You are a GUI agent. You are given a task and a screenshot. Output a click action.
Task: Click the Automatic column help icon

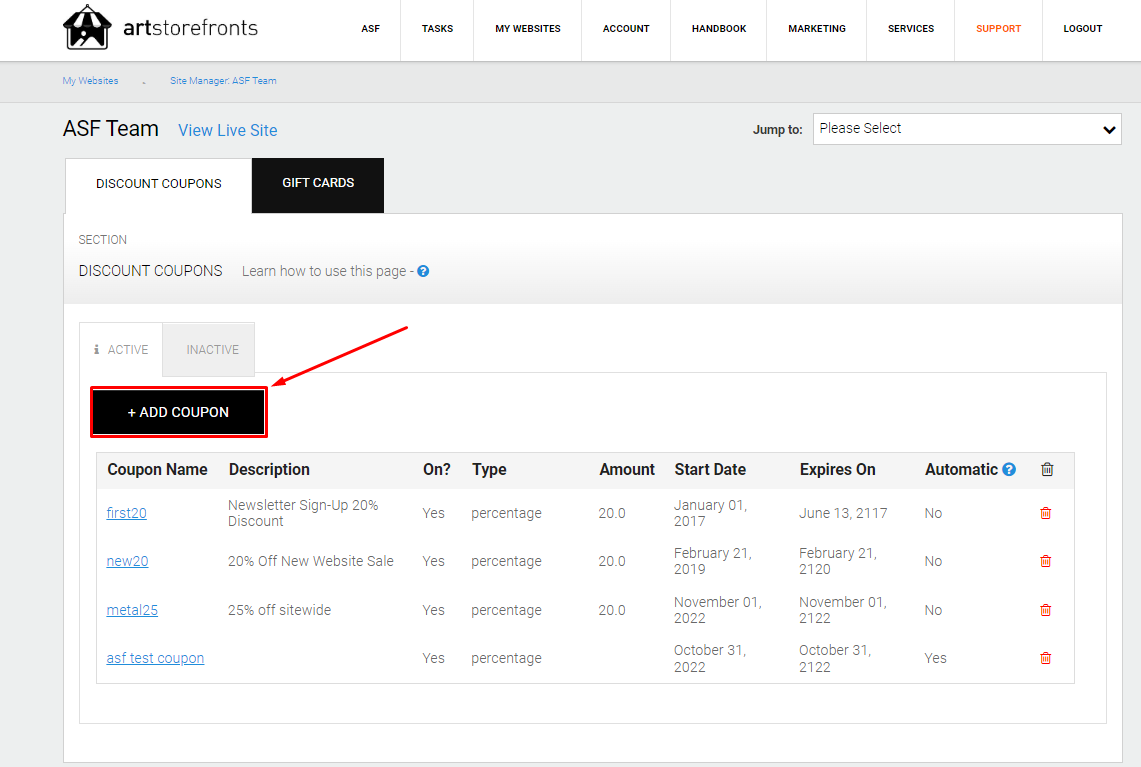[1009, 469]
